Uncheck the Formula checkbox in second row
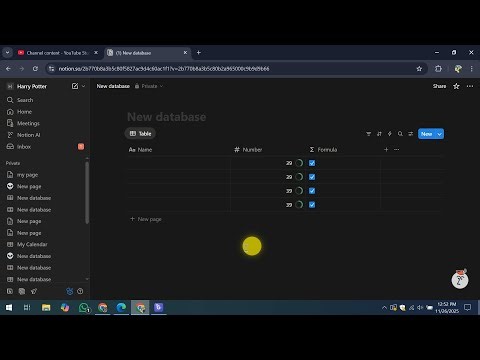The image size is (480, 360). tap(312, 177)
